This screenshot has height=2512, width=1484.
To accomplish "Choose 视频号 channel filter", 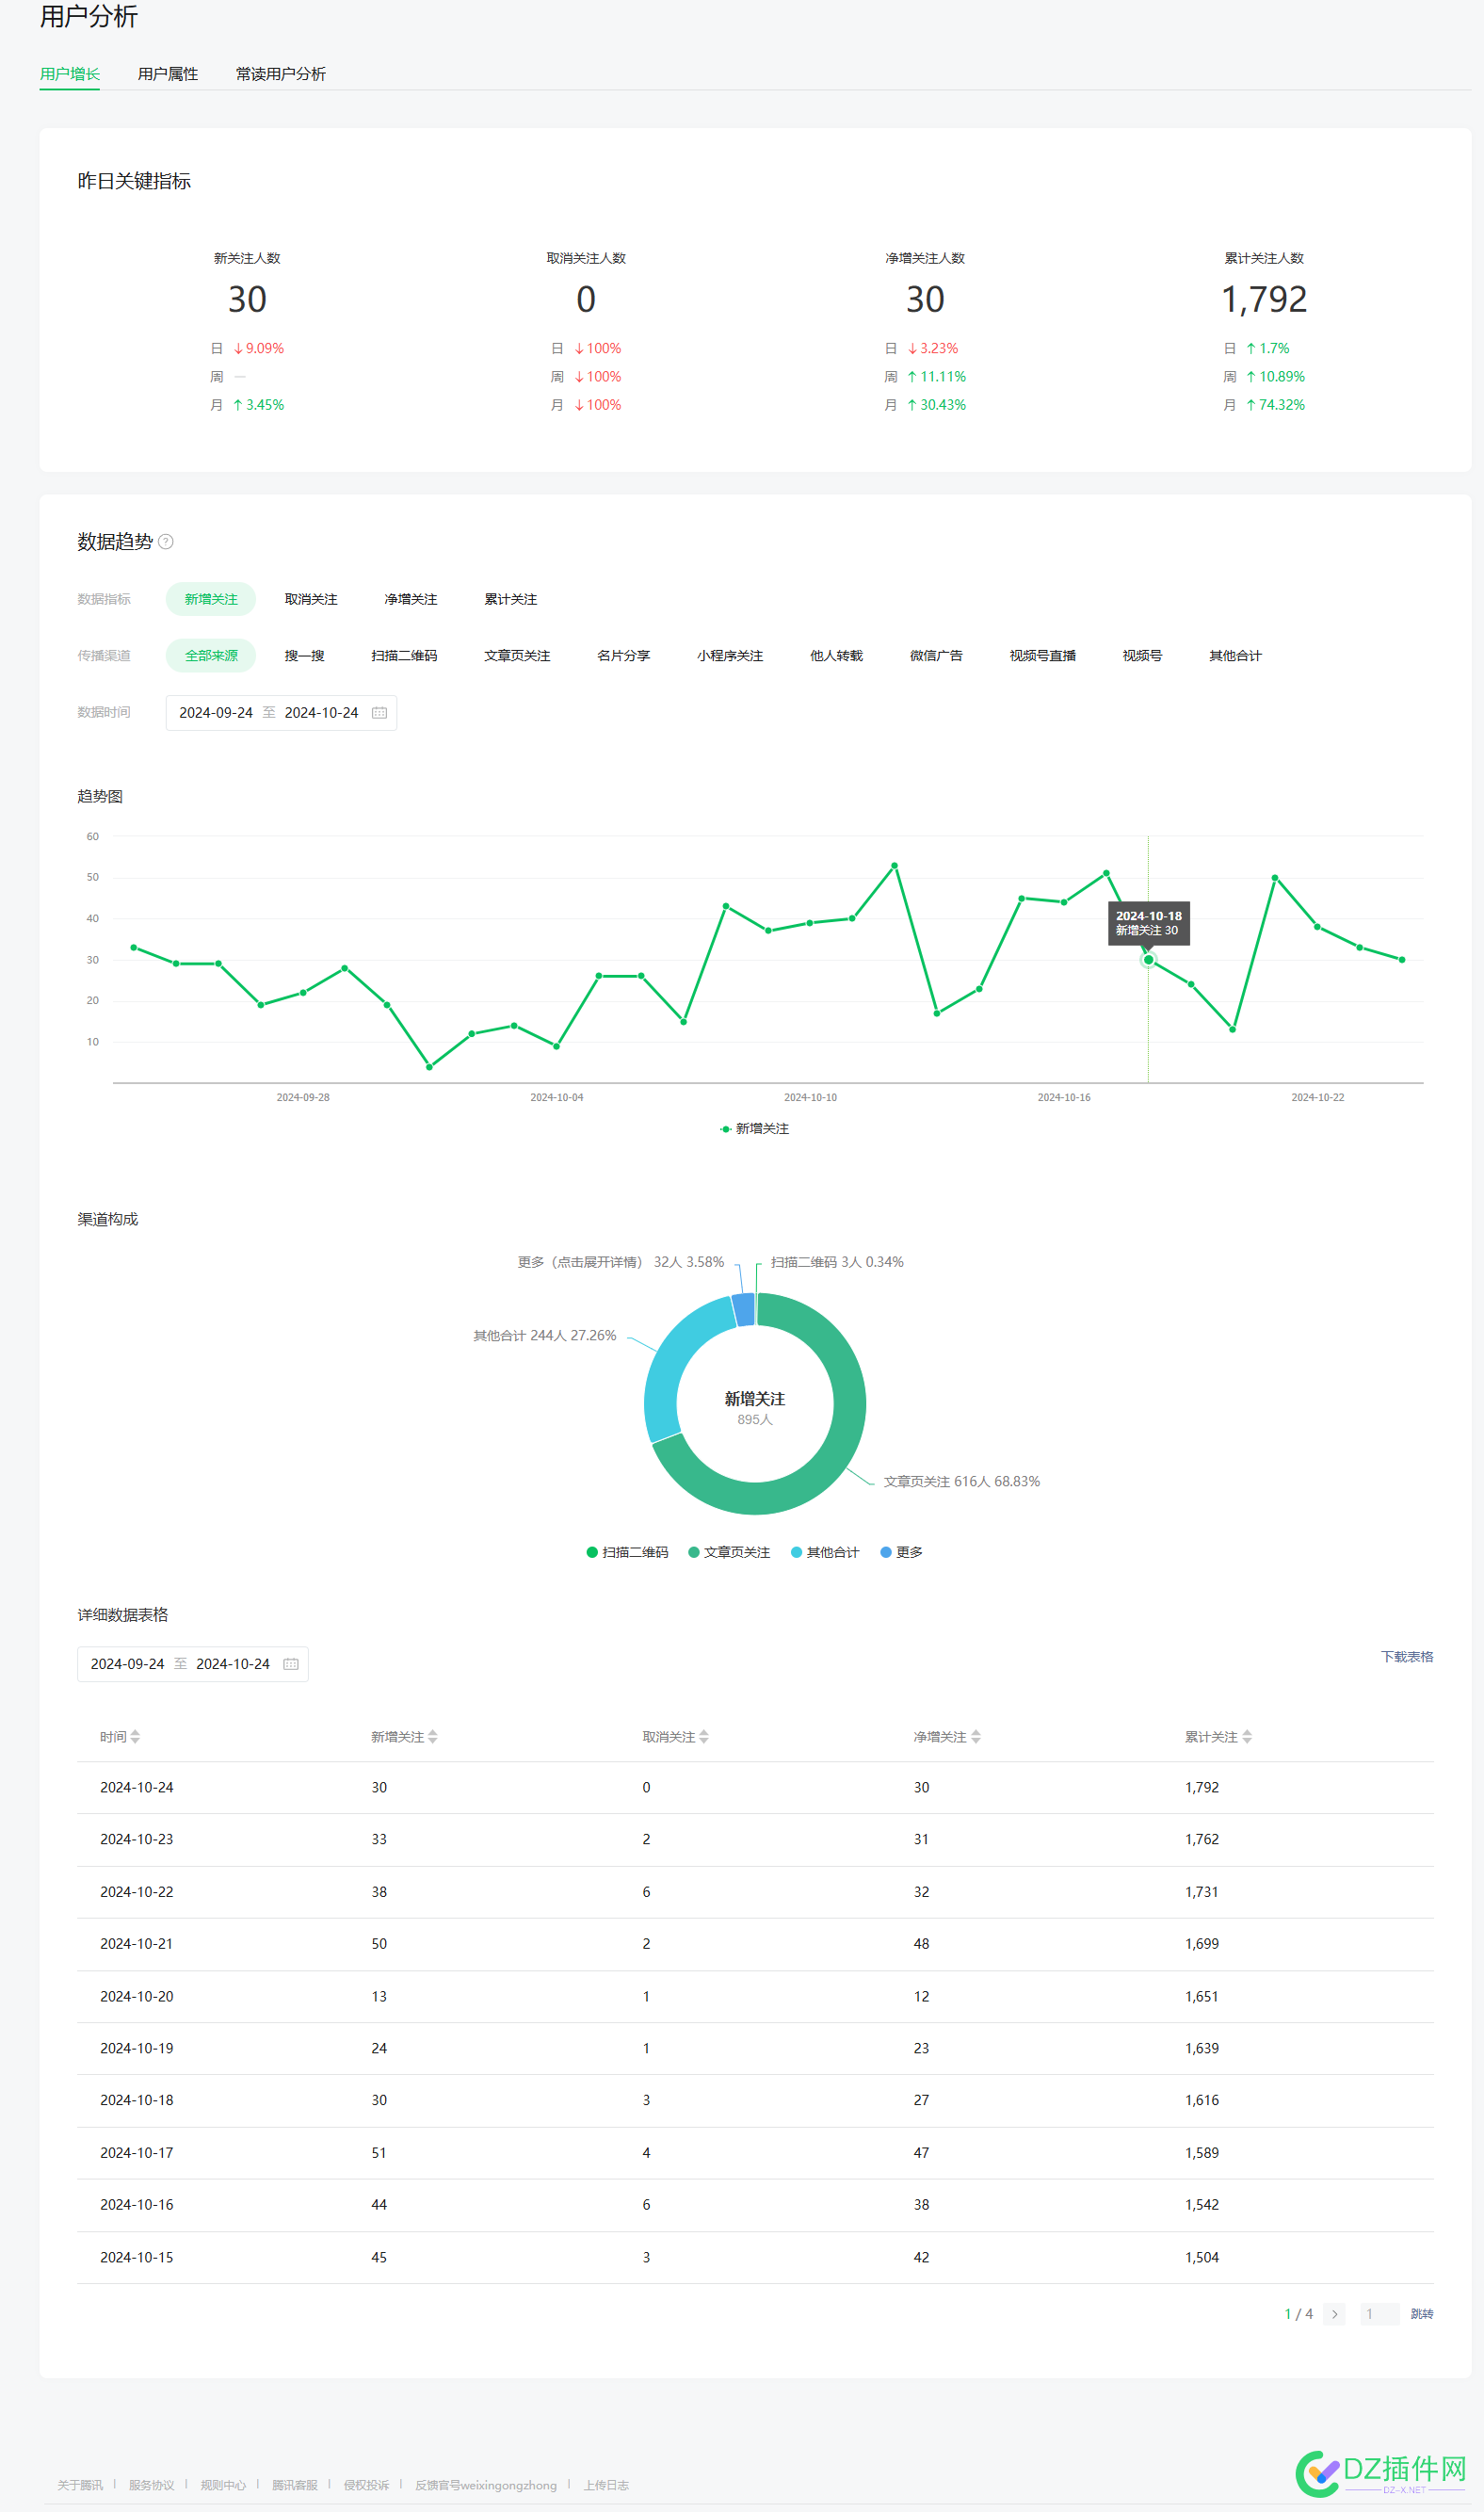I will click(x=1143, y=655).
